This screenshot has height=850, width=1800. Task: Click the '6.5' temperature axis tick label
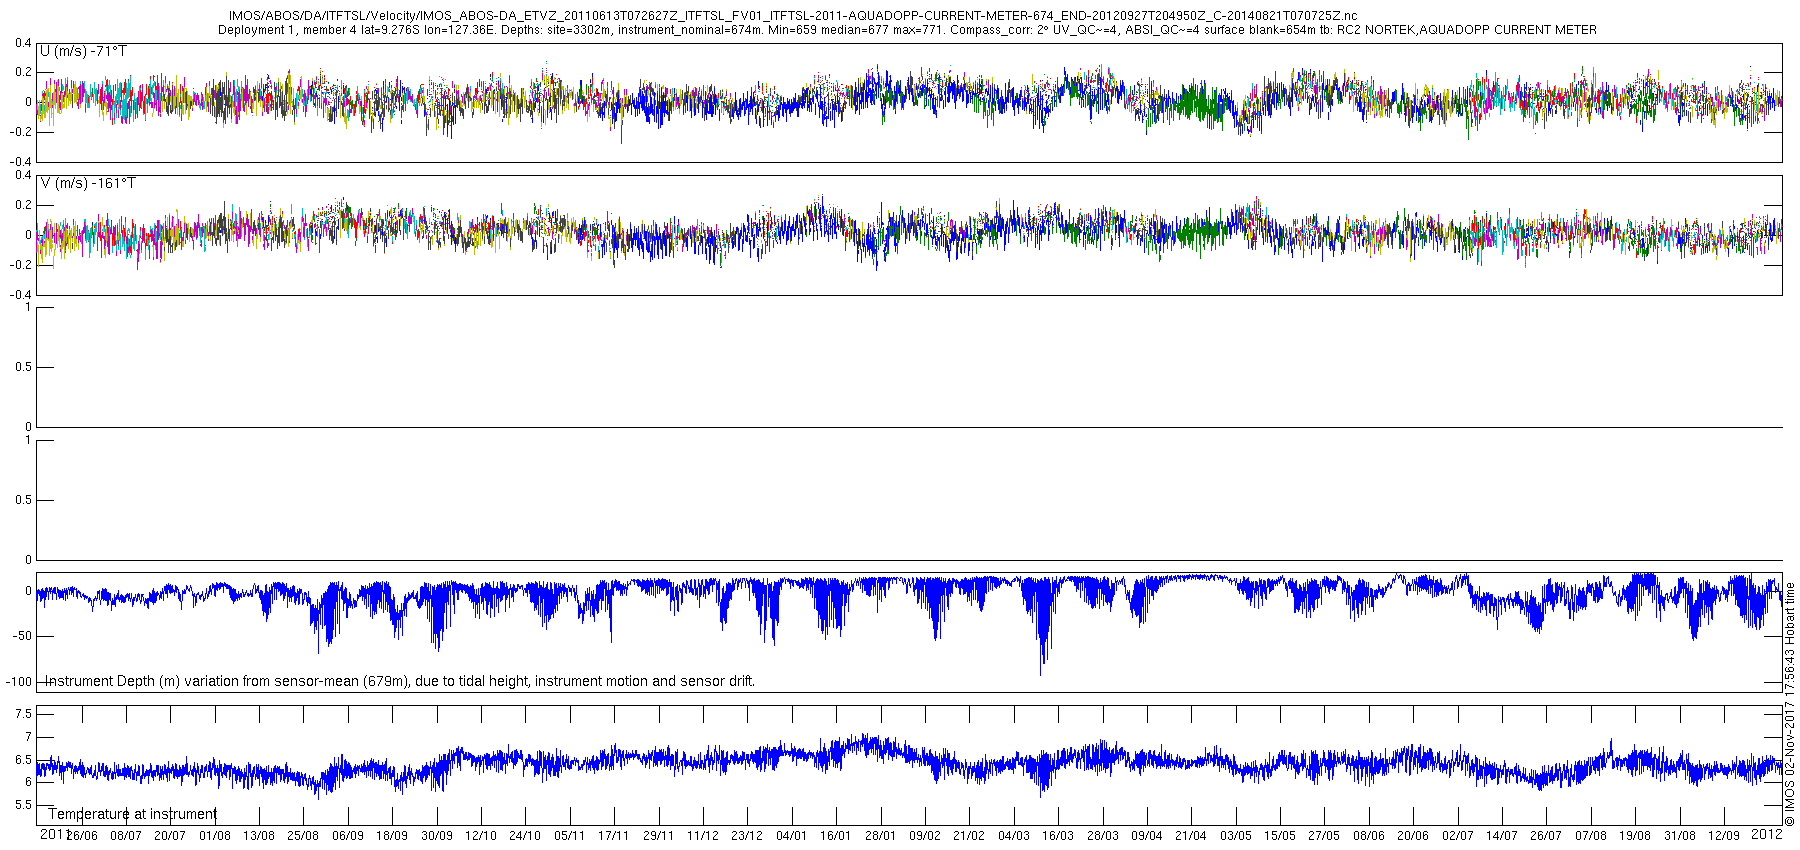click(23, 760)
